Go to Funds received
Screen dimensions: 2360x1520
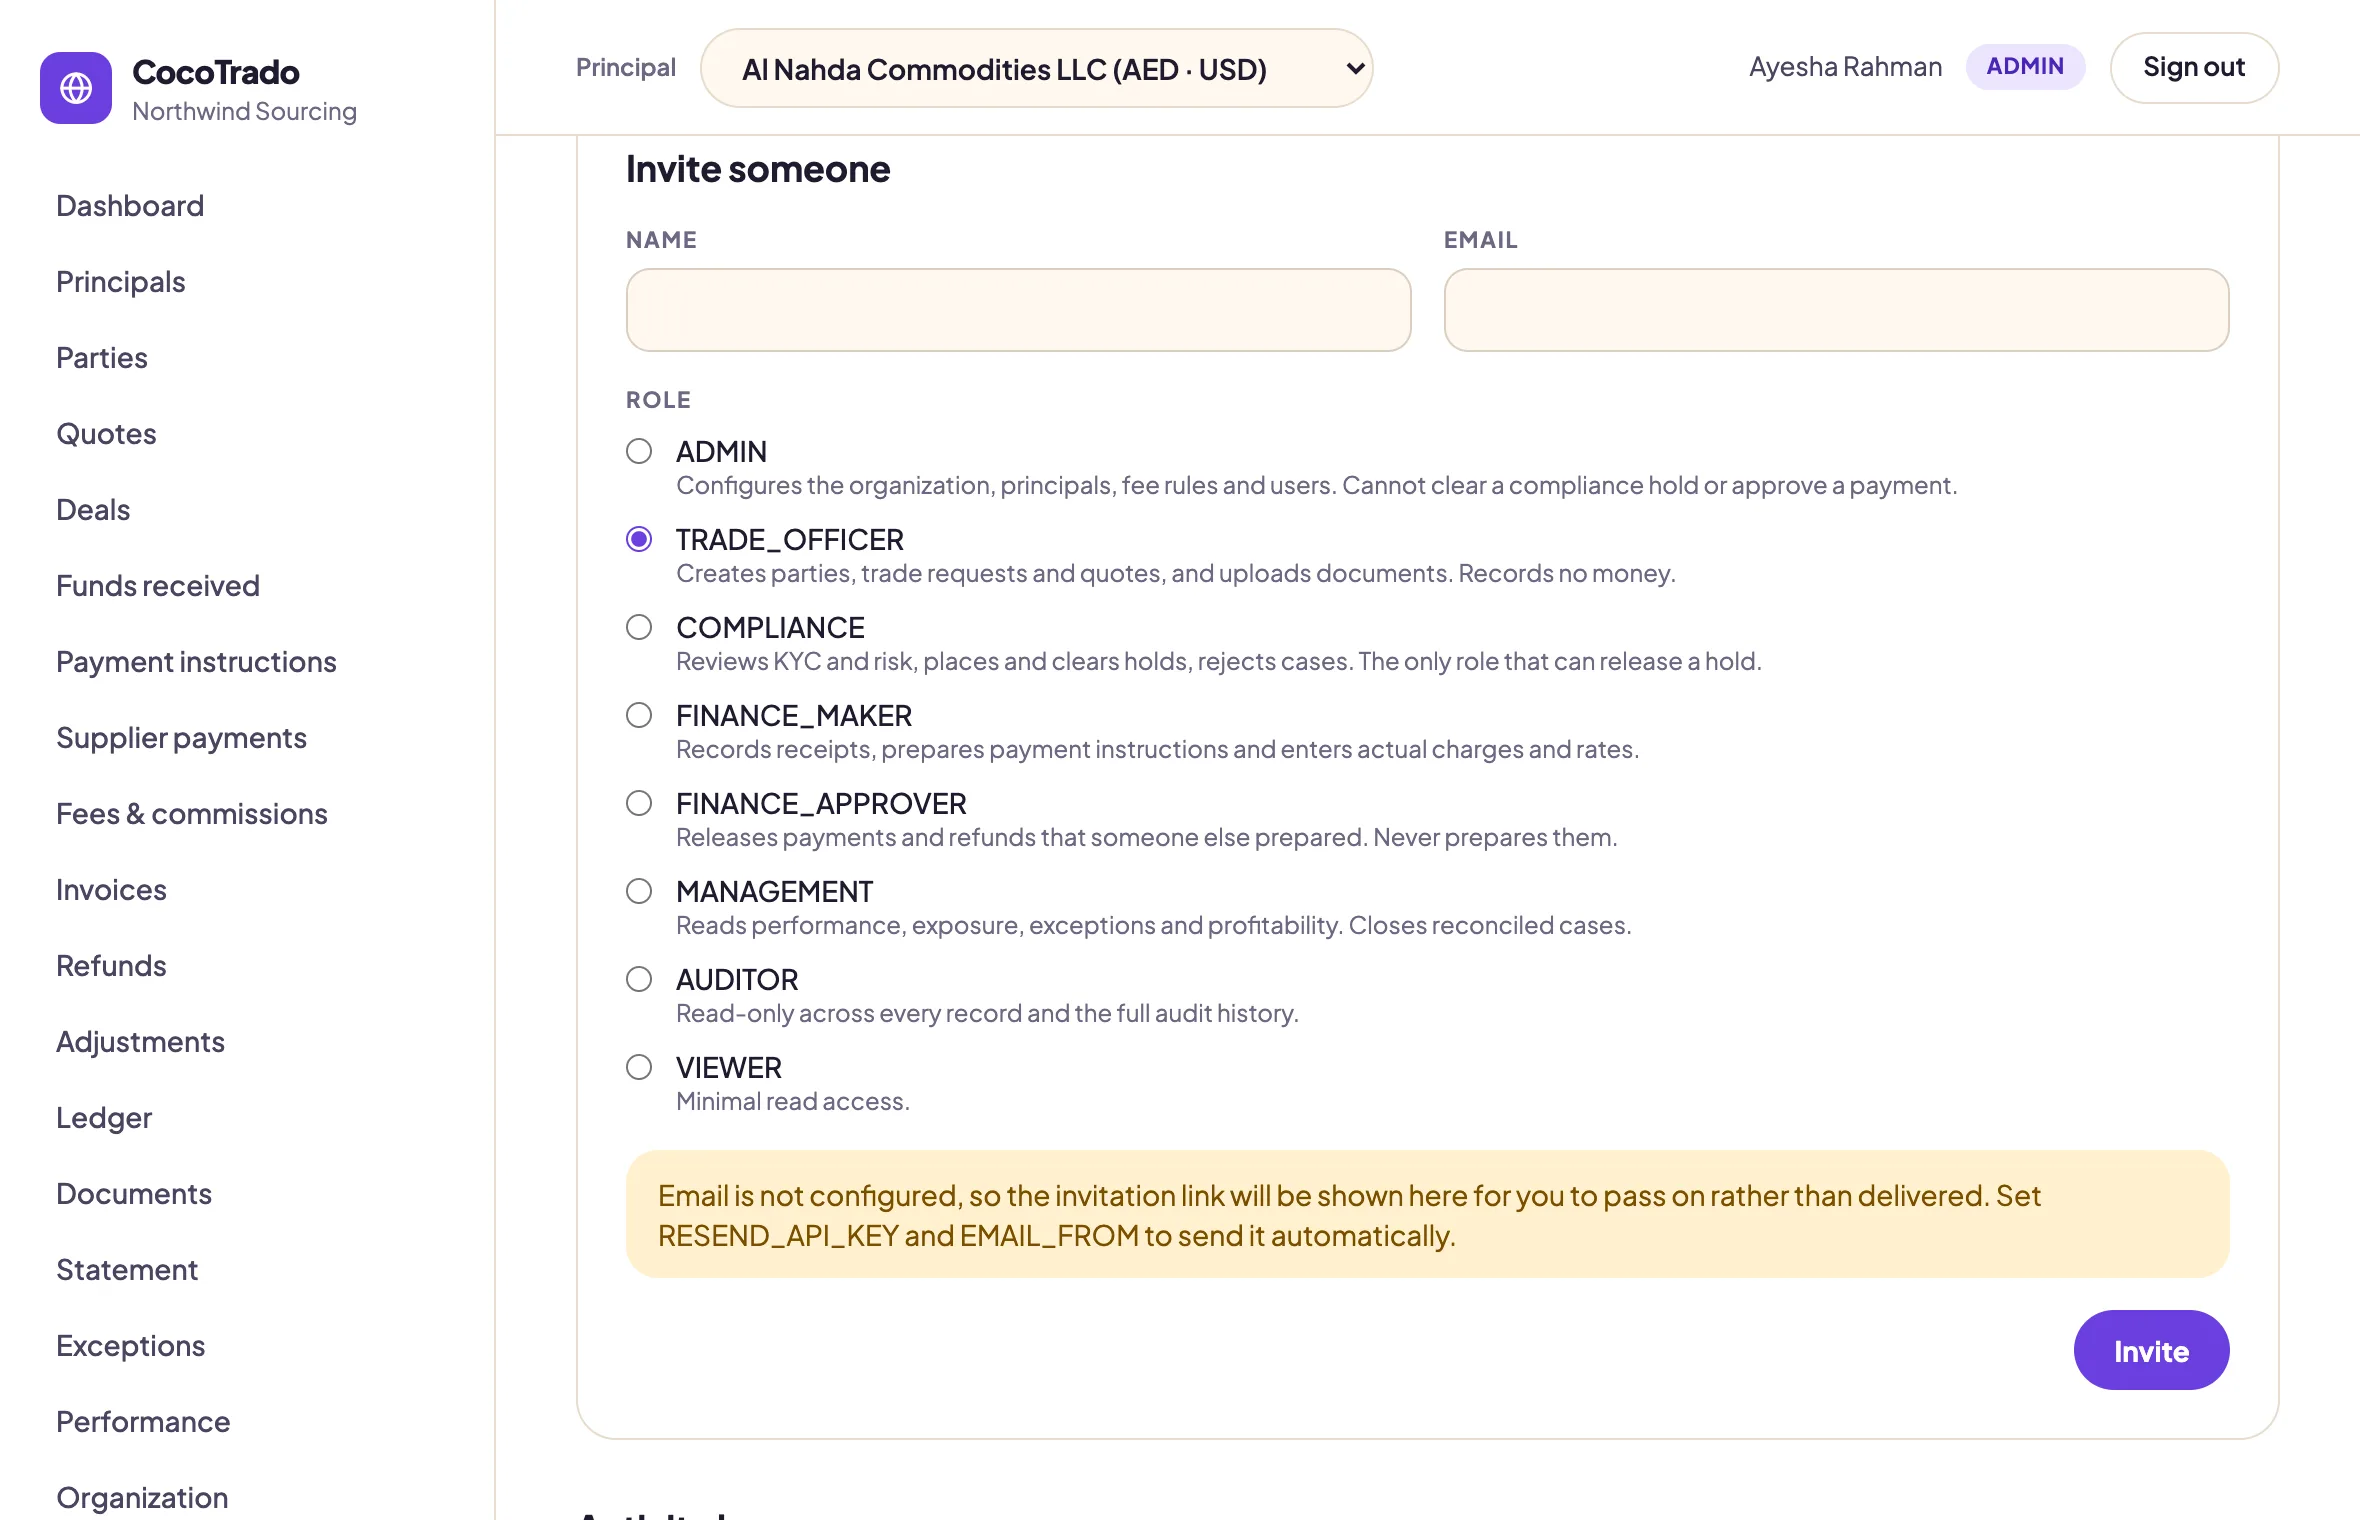coord(158,585)
